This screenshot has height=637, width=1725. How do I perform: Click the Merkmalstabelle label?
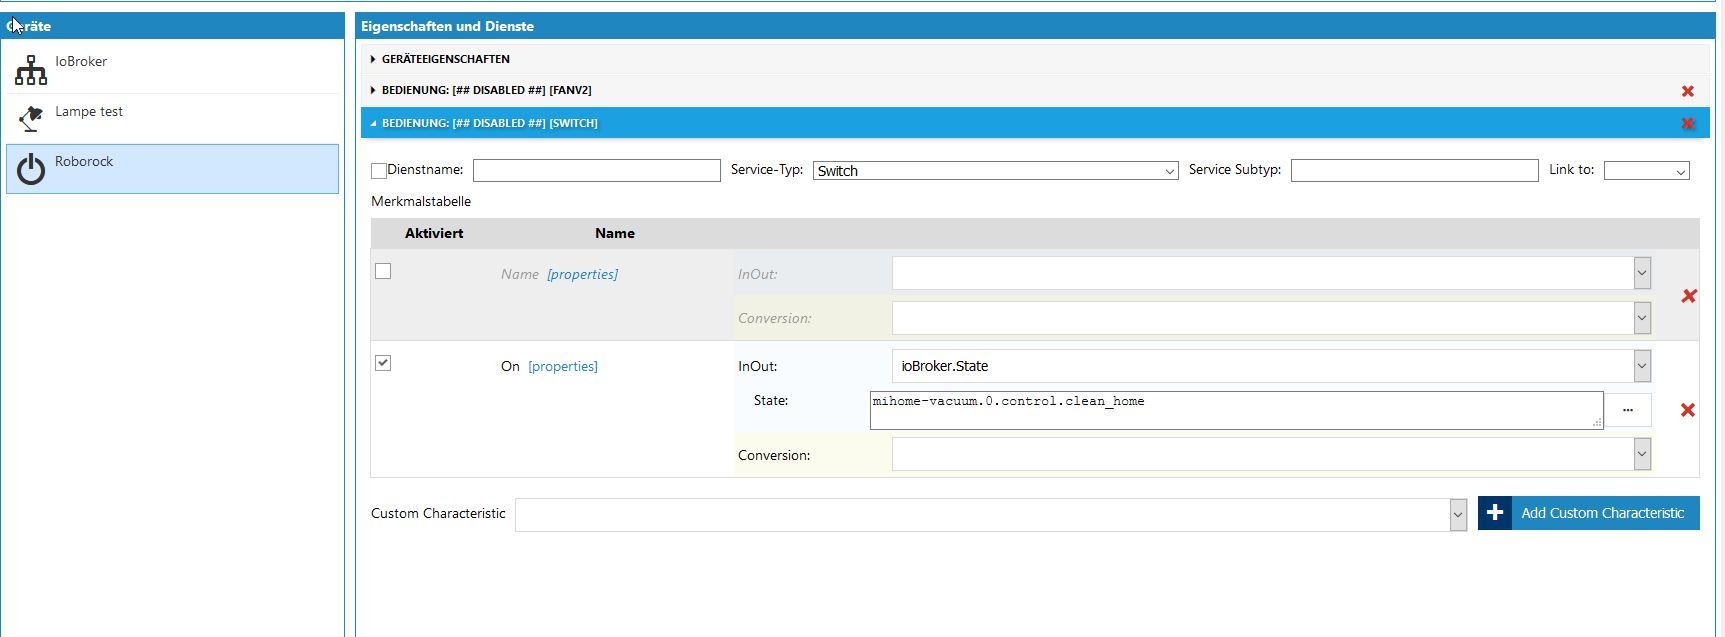click(x=421, y=201)
